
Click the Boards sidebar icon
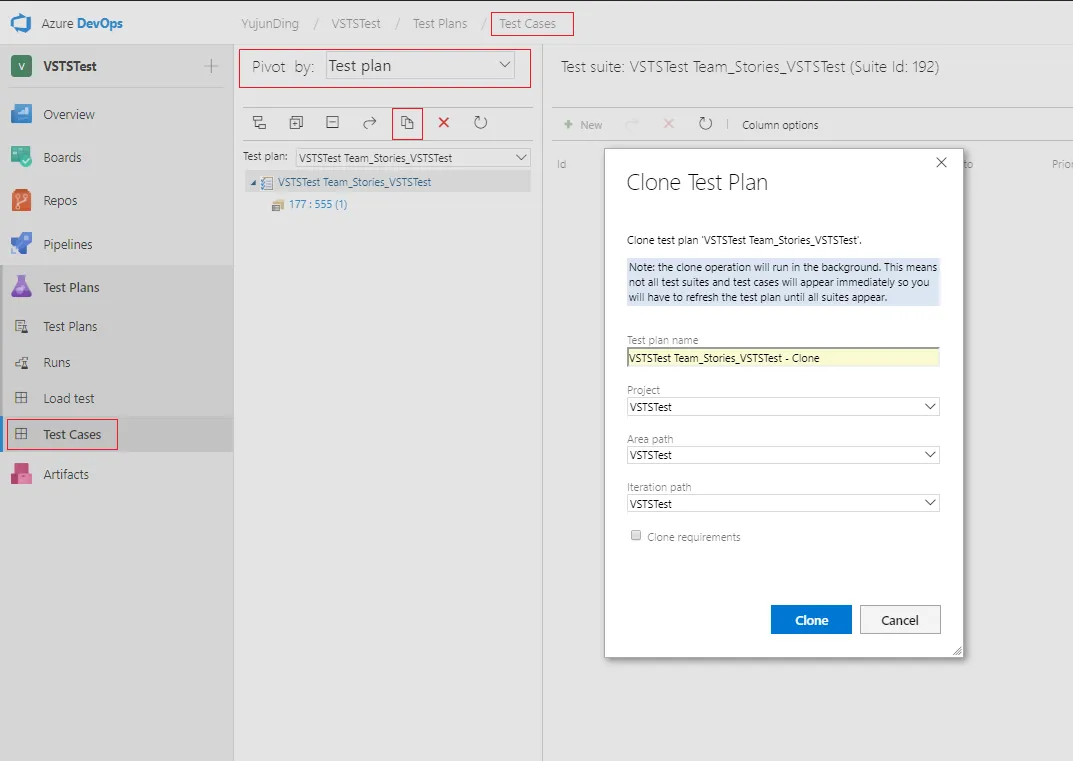coord(21,157)
